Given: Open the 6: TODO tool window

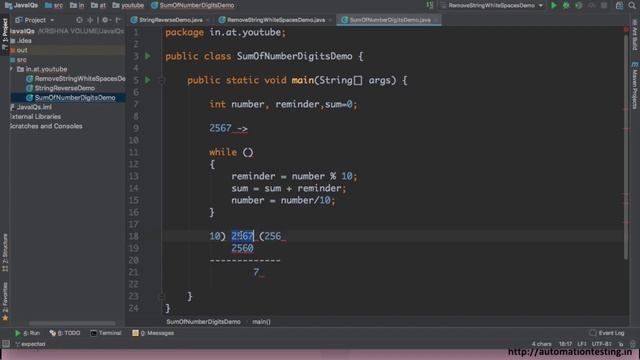Looking at the screenshot, I should [x=64, y=333].
